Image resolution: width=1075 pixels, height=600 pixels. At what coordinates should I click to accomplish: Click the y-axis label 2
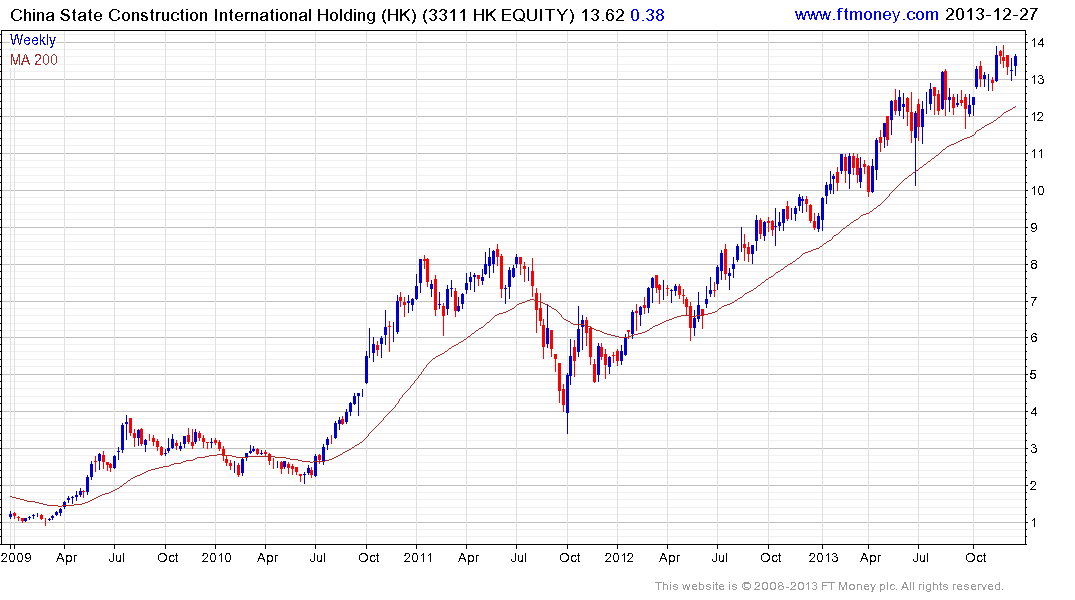pyautogui.click(x=1034, y=486)
